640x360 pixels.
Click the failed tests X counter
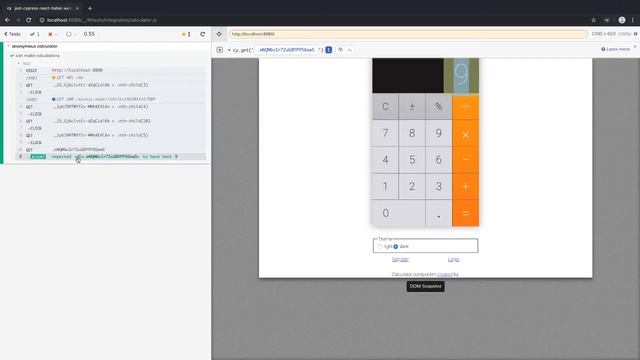point(53,34)
